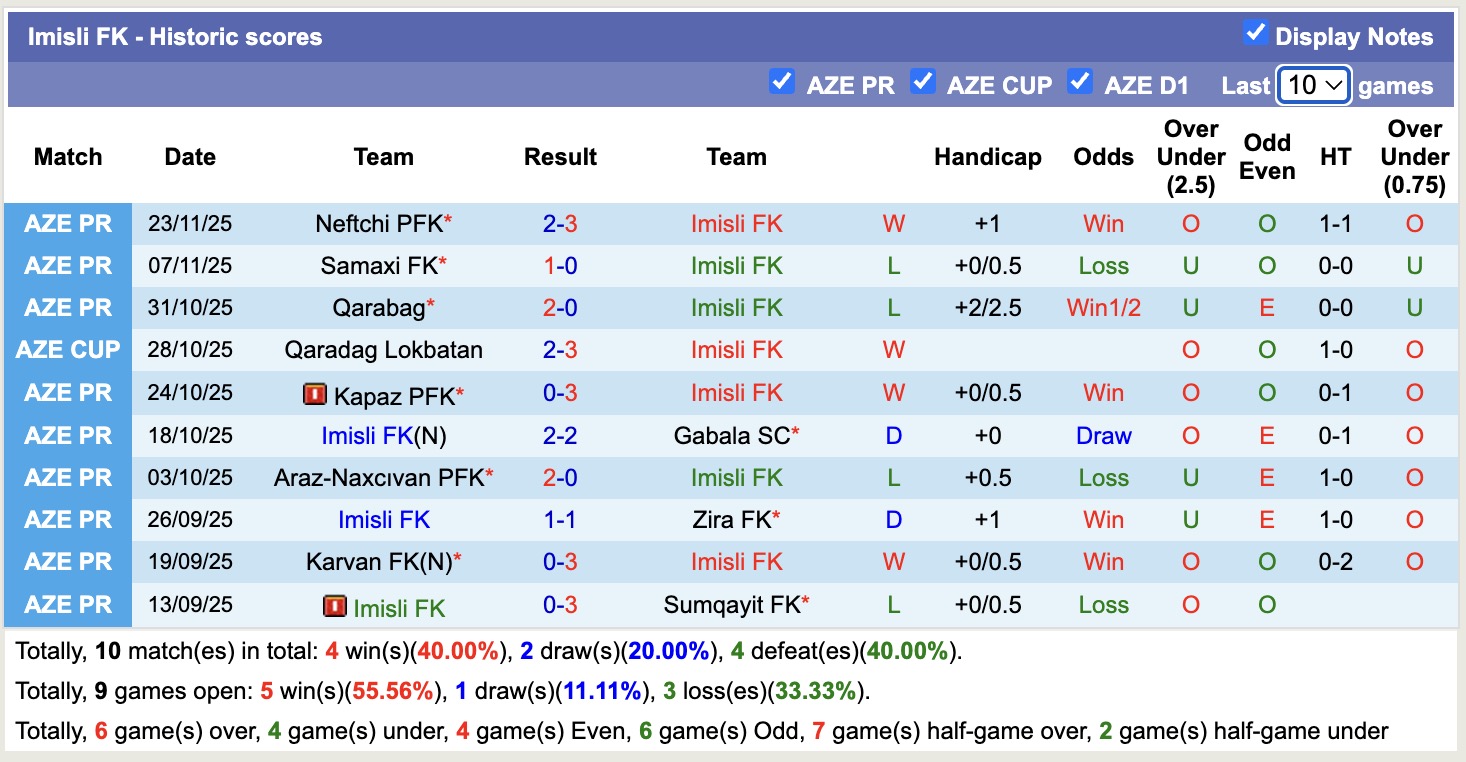The width and height of the screenshot is (1466, 762).
Task: Click the Over Under (2.5) column header
Action: pos(1190,157)
